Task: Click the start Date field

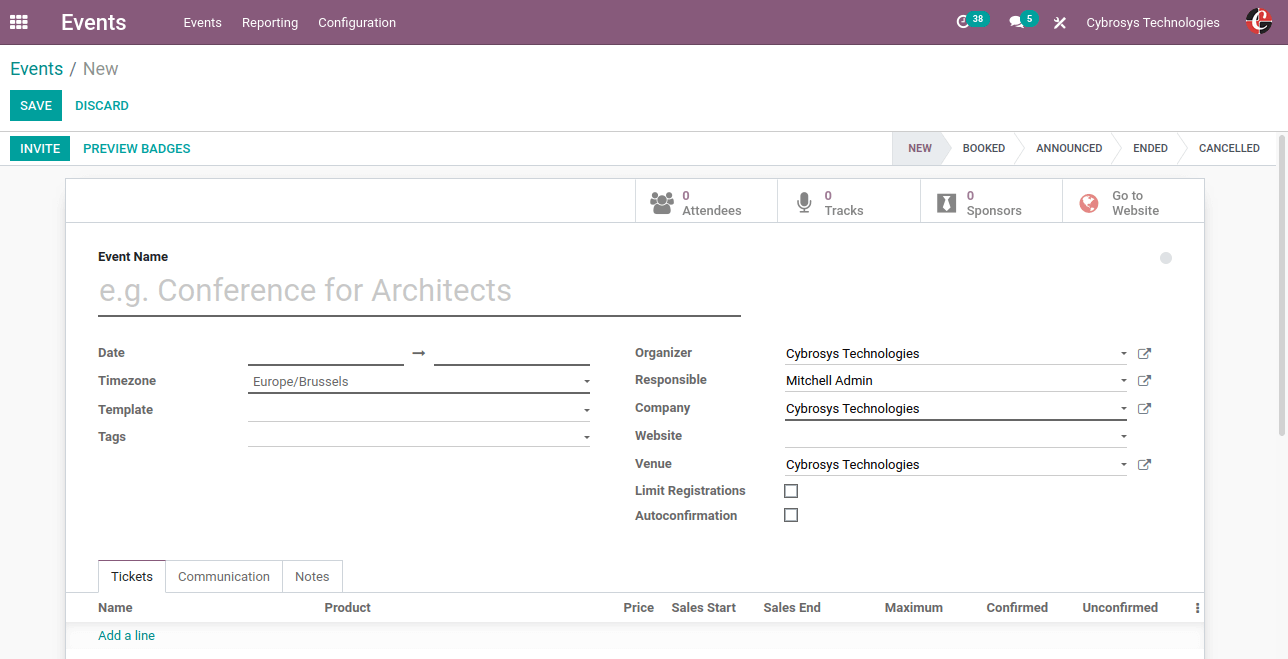Action: tap(326, 353)
